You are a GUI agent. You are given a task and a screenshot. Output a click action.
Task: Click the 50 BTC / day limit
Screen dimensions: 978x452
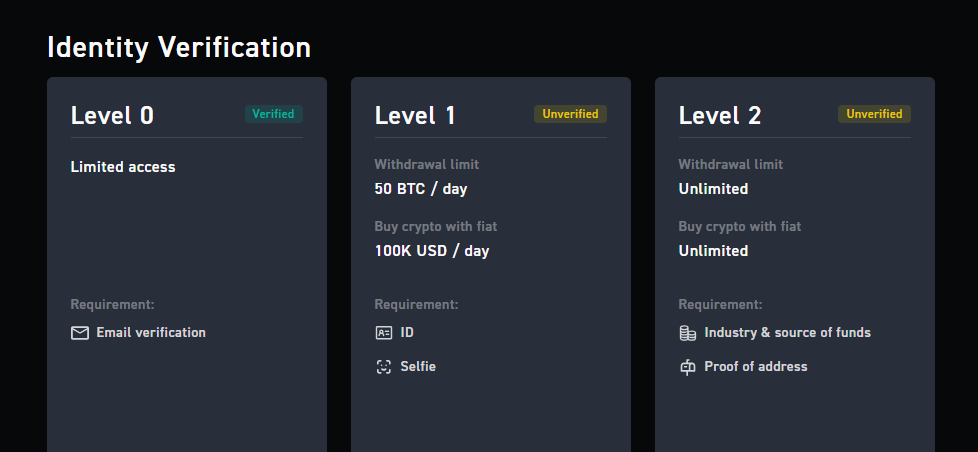pyautogui.click(x=421, y=189)
